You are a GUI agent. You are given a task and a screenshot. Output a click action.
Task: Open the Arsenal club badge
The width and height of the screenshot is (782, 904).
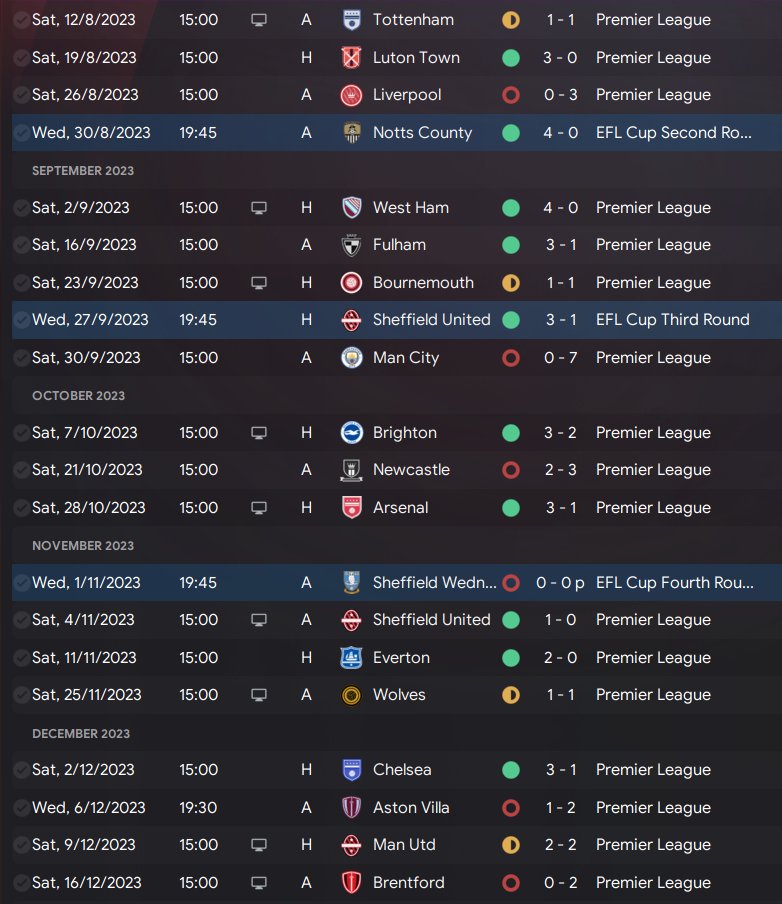pos(351,508)
